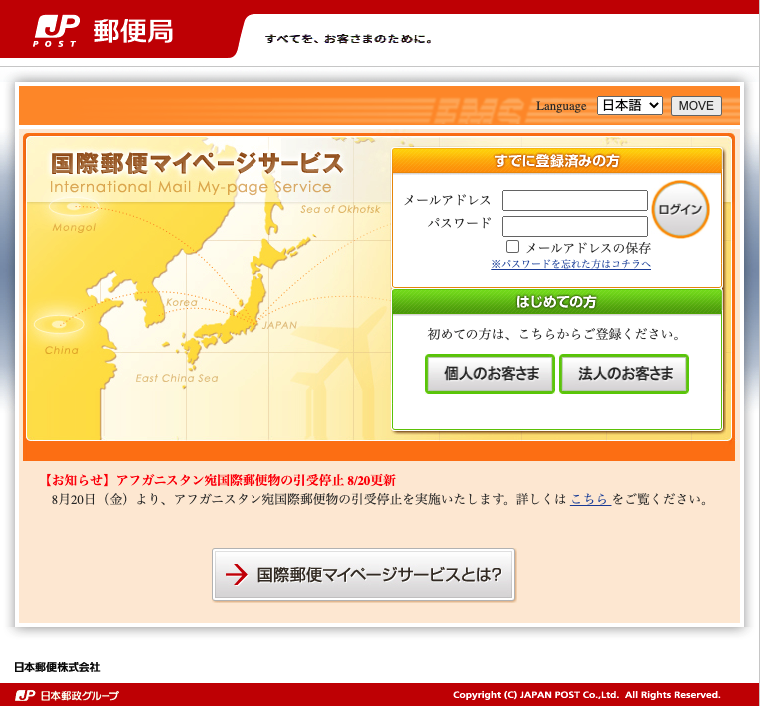This screenshot has width=760, height=706.
Task: Click the MOVE button
Action: tap(696, 106)
